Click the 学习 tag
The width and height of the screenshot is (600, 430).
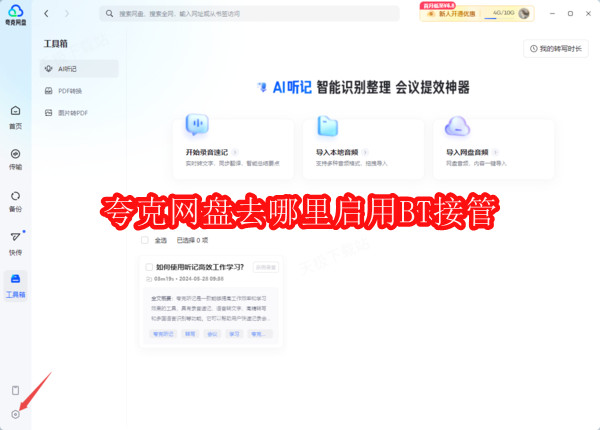(234, 334)
